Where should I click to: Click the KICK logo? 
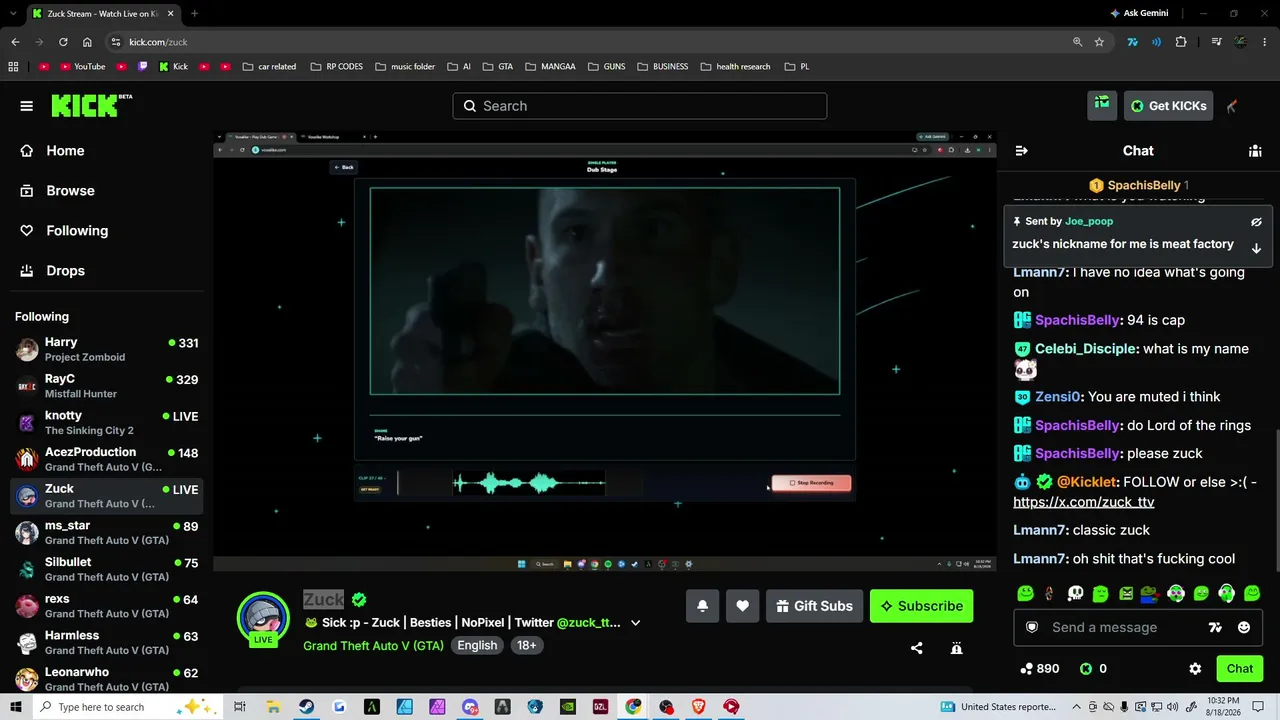91,105
